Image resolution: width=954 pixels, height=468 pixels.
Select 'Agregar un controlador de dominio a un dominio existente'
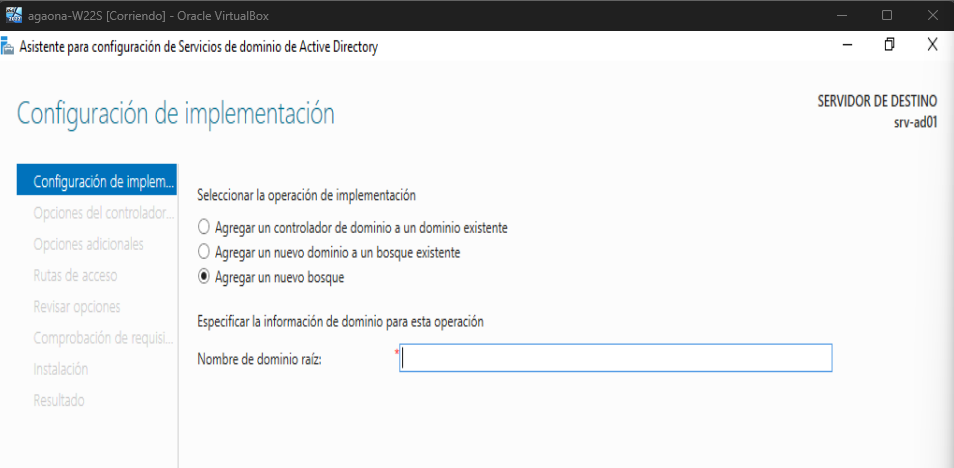point(353,228)
